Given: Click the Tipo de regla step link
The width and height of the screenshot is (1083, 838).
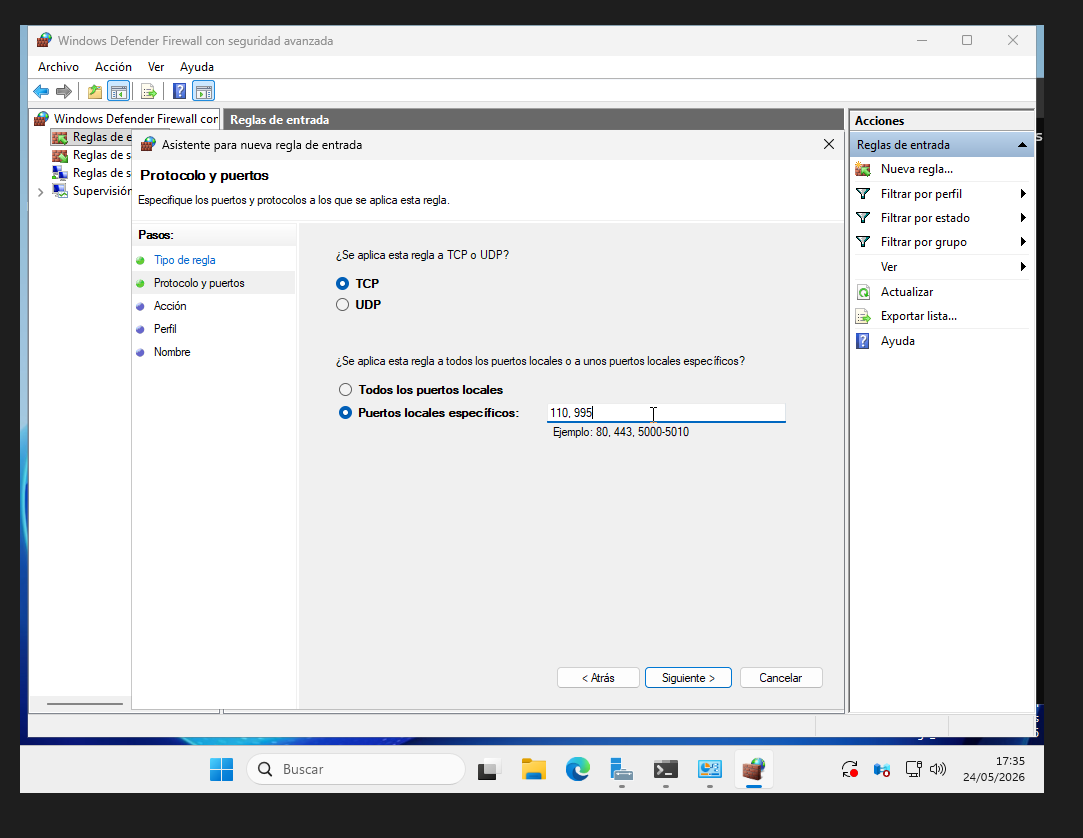Looking at the screenshot, I should point(184,260).
